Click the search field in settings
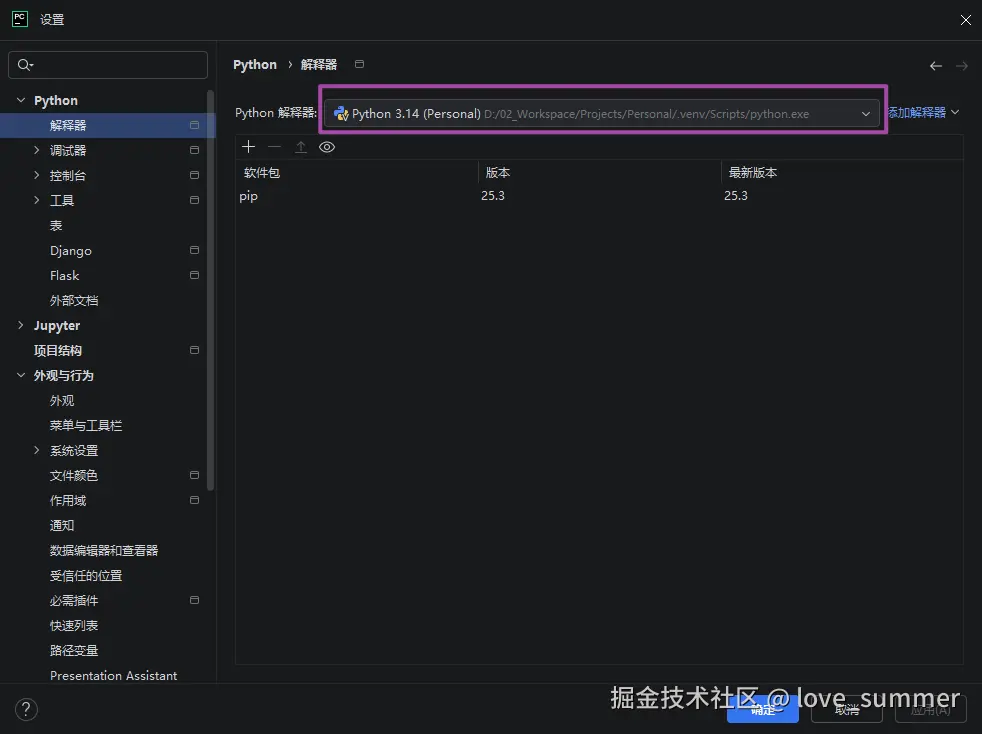The width and height of the screenshot is (982, 734). click(x=108, y=65)
